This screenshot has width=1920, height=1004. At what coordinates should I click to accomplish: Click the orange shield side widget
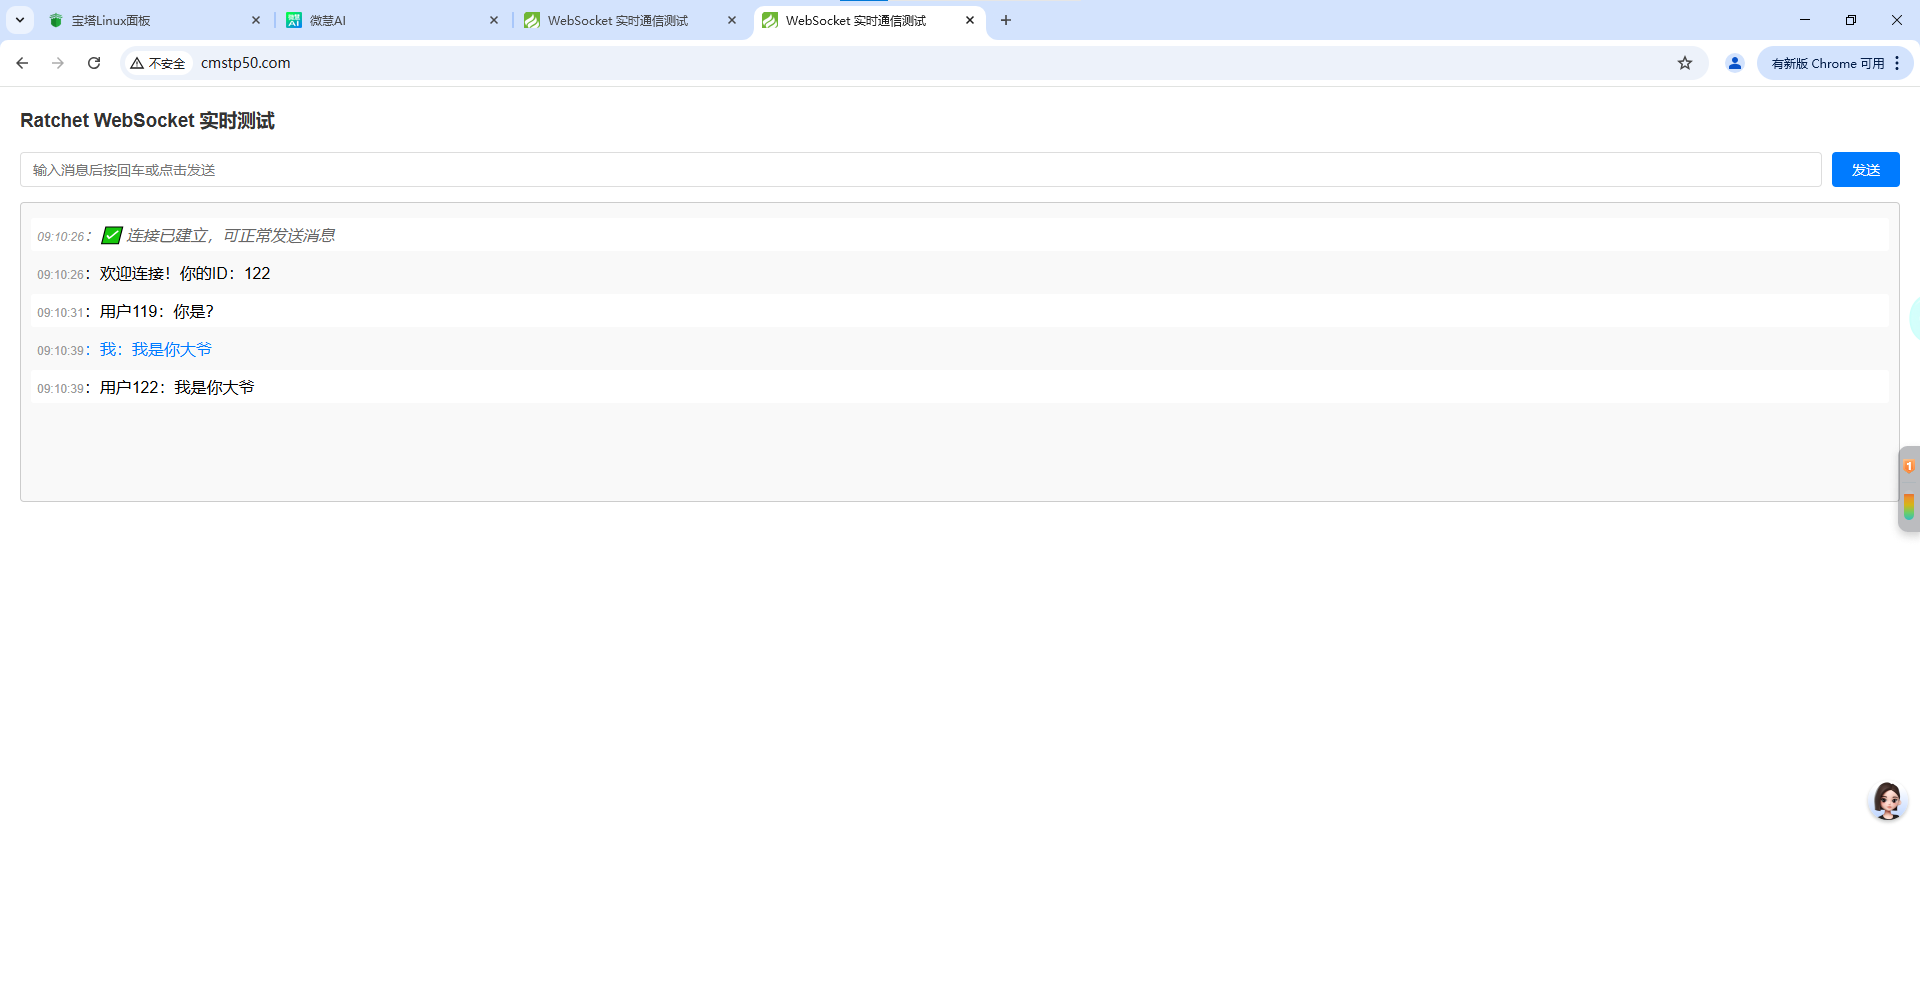[x=1909, y=467]
